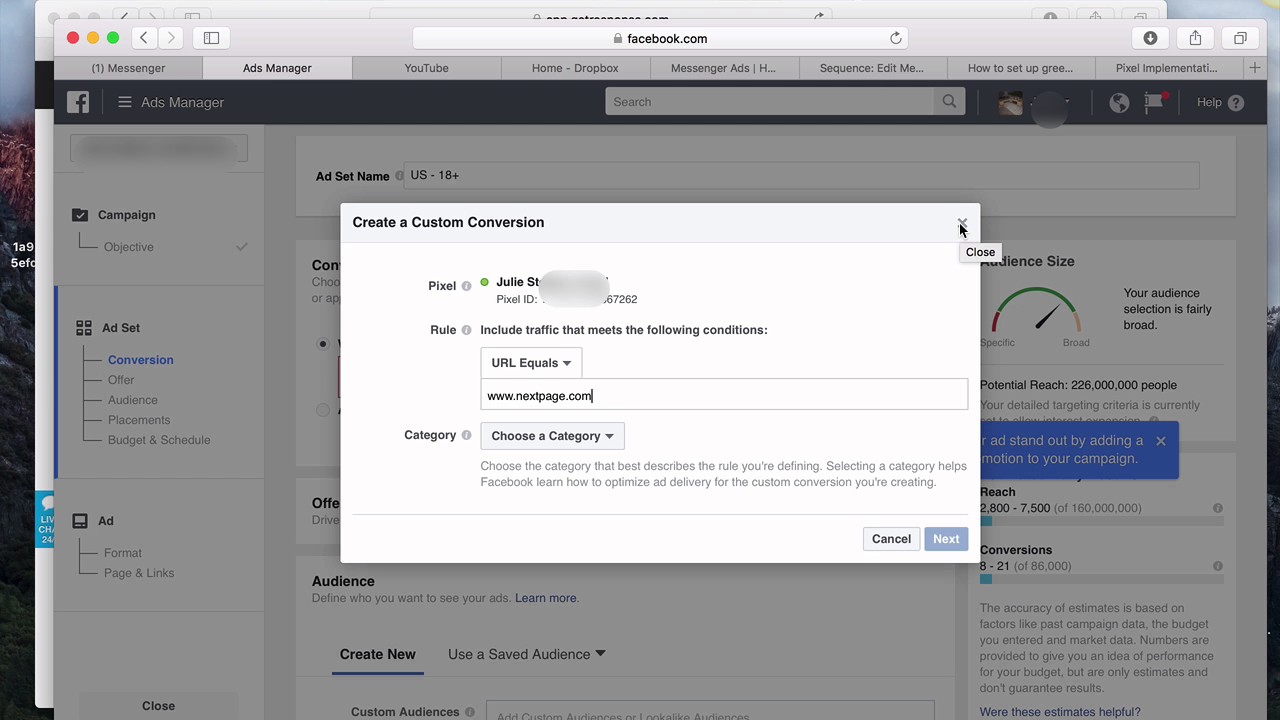This screenshot has height=720, width=1280.
Task: Open the flag notifications icon
Action: 1154,102
